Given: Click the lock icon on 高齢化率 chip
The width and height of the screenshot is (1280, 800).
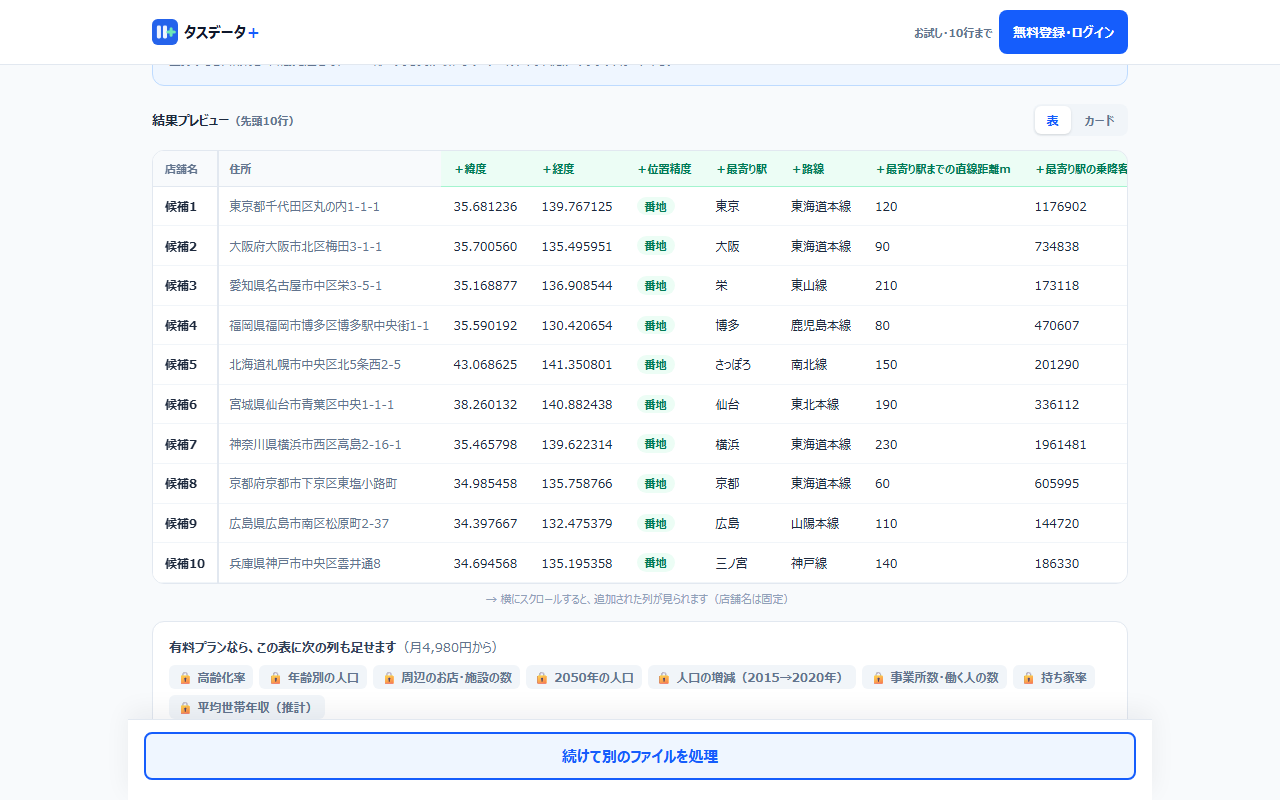Looking at the screenshot, I should [185, 678].
